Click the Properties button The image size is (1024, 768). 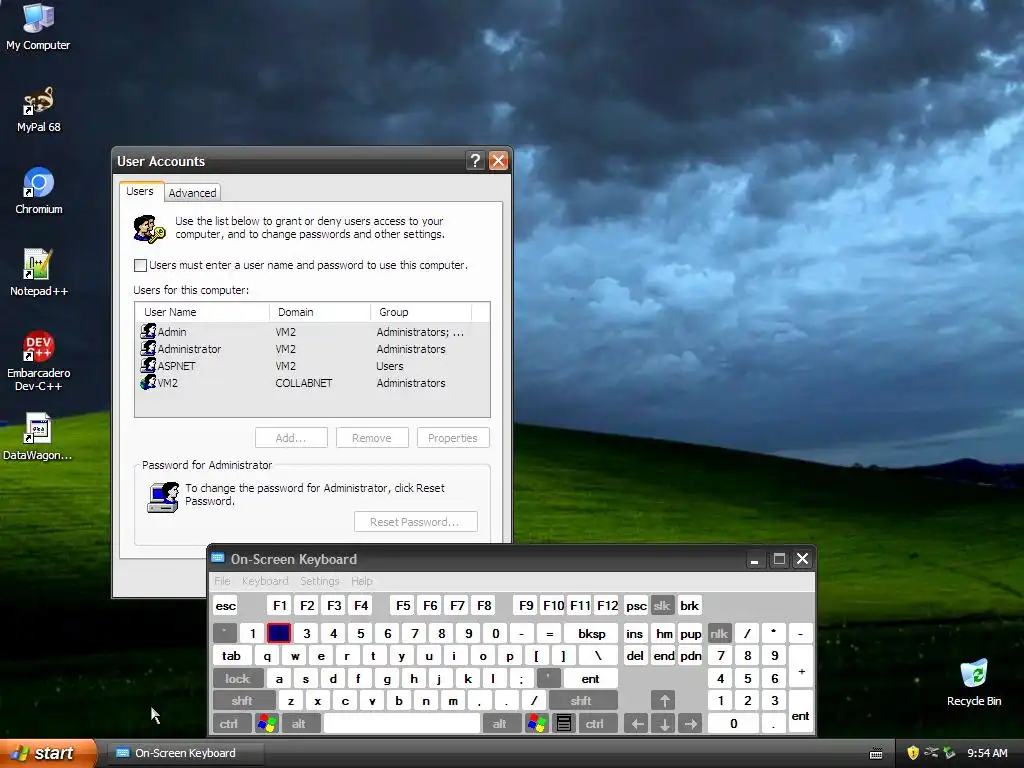tap(453, 438)
